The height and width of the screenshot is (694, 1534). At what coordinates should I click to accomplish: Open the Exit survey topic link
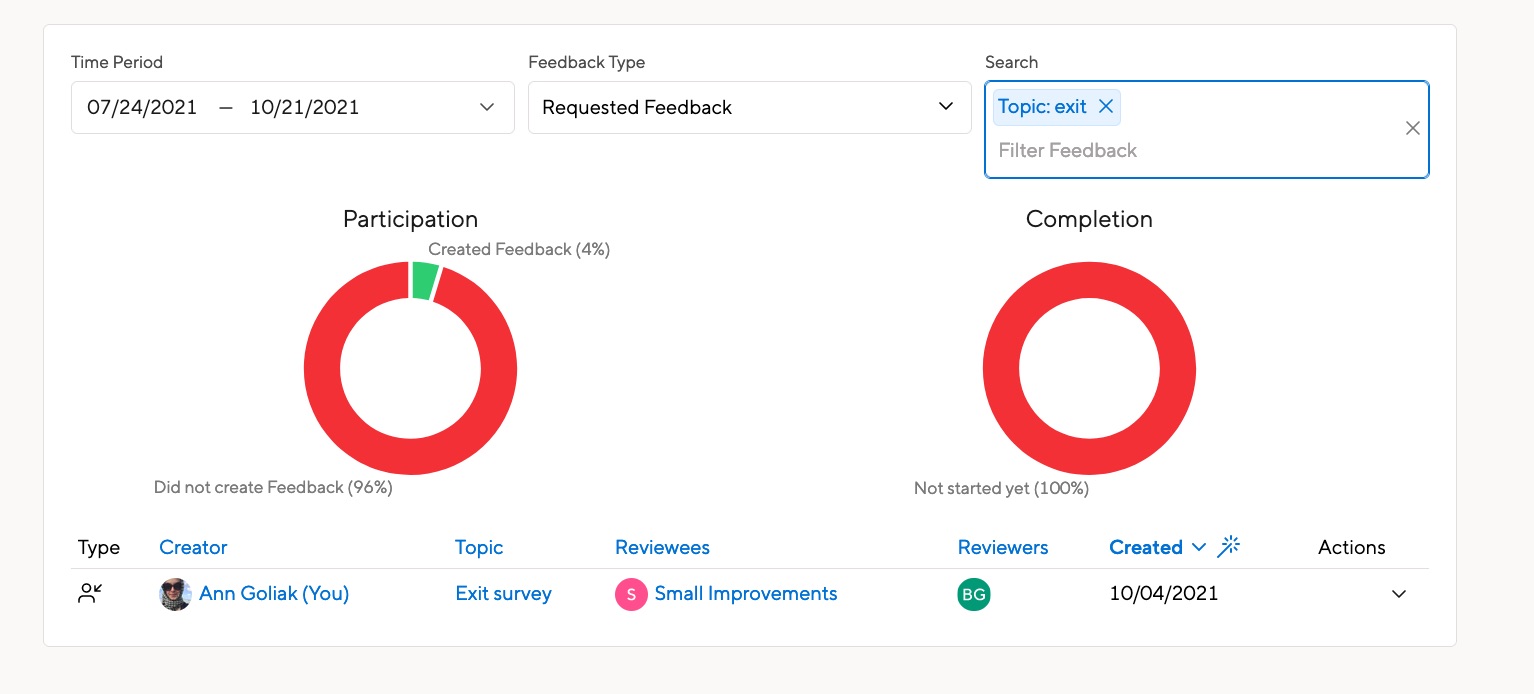pyautogui.click(x=503, y=593)
